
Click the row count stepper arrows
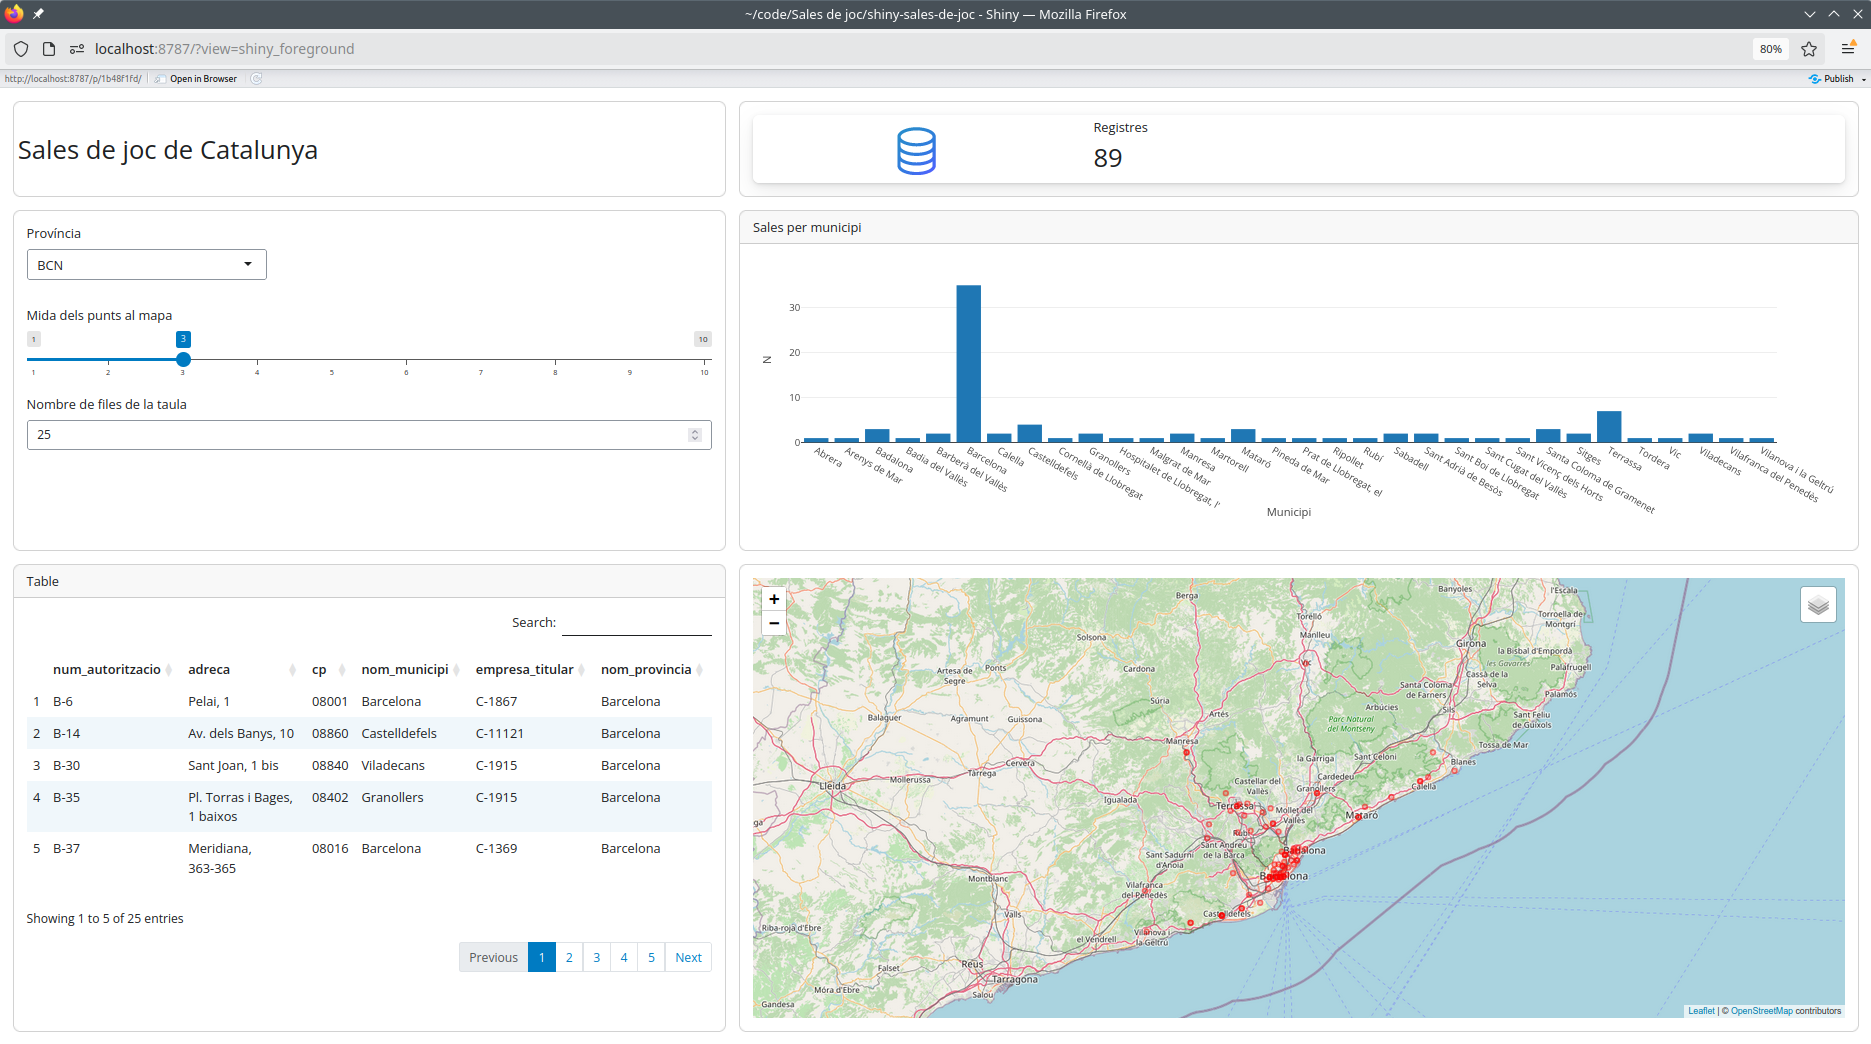point(695,435)
